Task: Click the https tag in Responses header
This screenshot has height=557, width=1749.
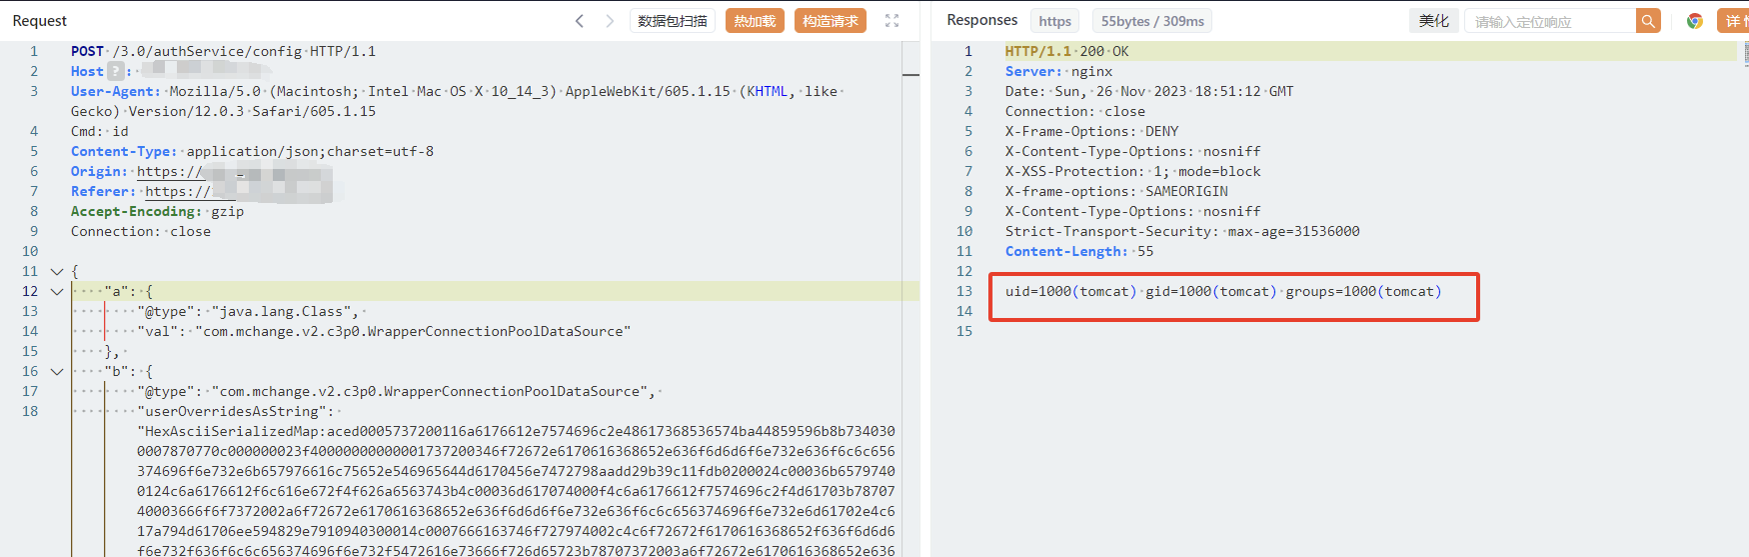Action: (1055, 21)
